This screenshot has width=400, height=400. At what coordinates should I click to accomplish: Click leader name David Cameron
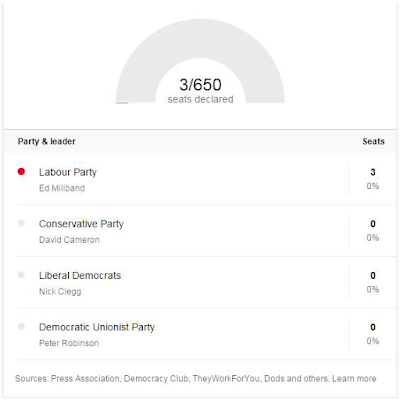click(x=69, y=240)
